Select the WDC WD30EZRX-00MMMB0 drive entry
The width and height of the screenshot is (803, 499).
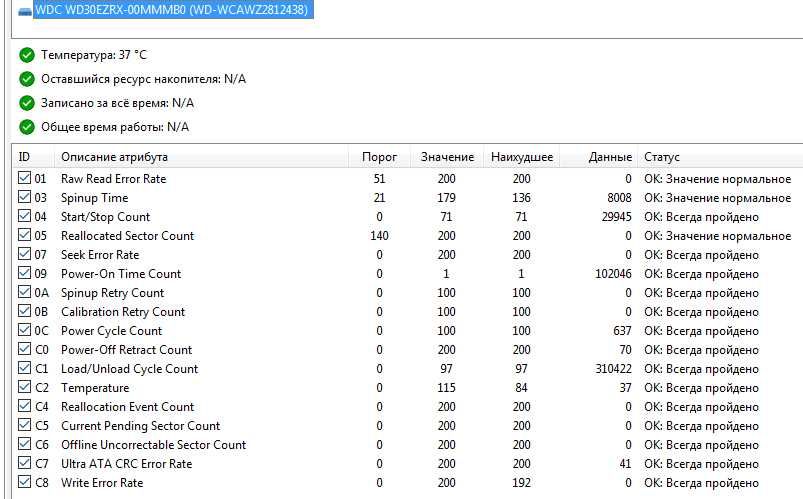pos(173,10)
